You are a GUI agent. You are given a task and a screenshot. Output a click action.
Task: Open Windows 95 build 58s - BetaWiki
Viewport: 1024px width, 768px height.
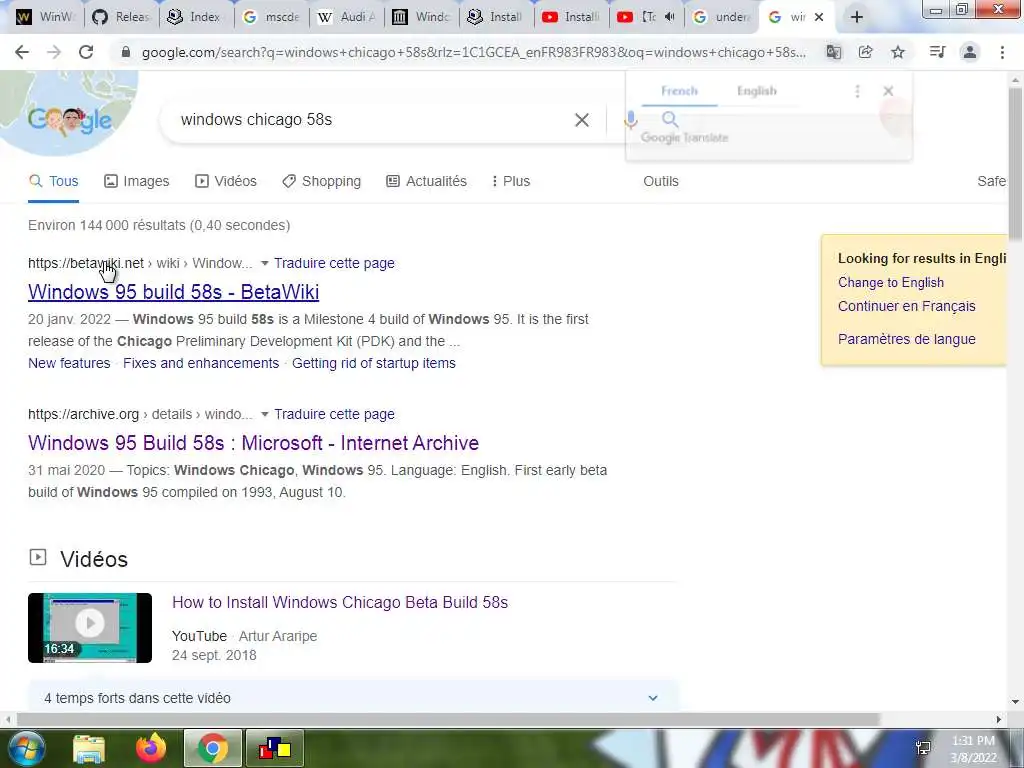(174, 292)
